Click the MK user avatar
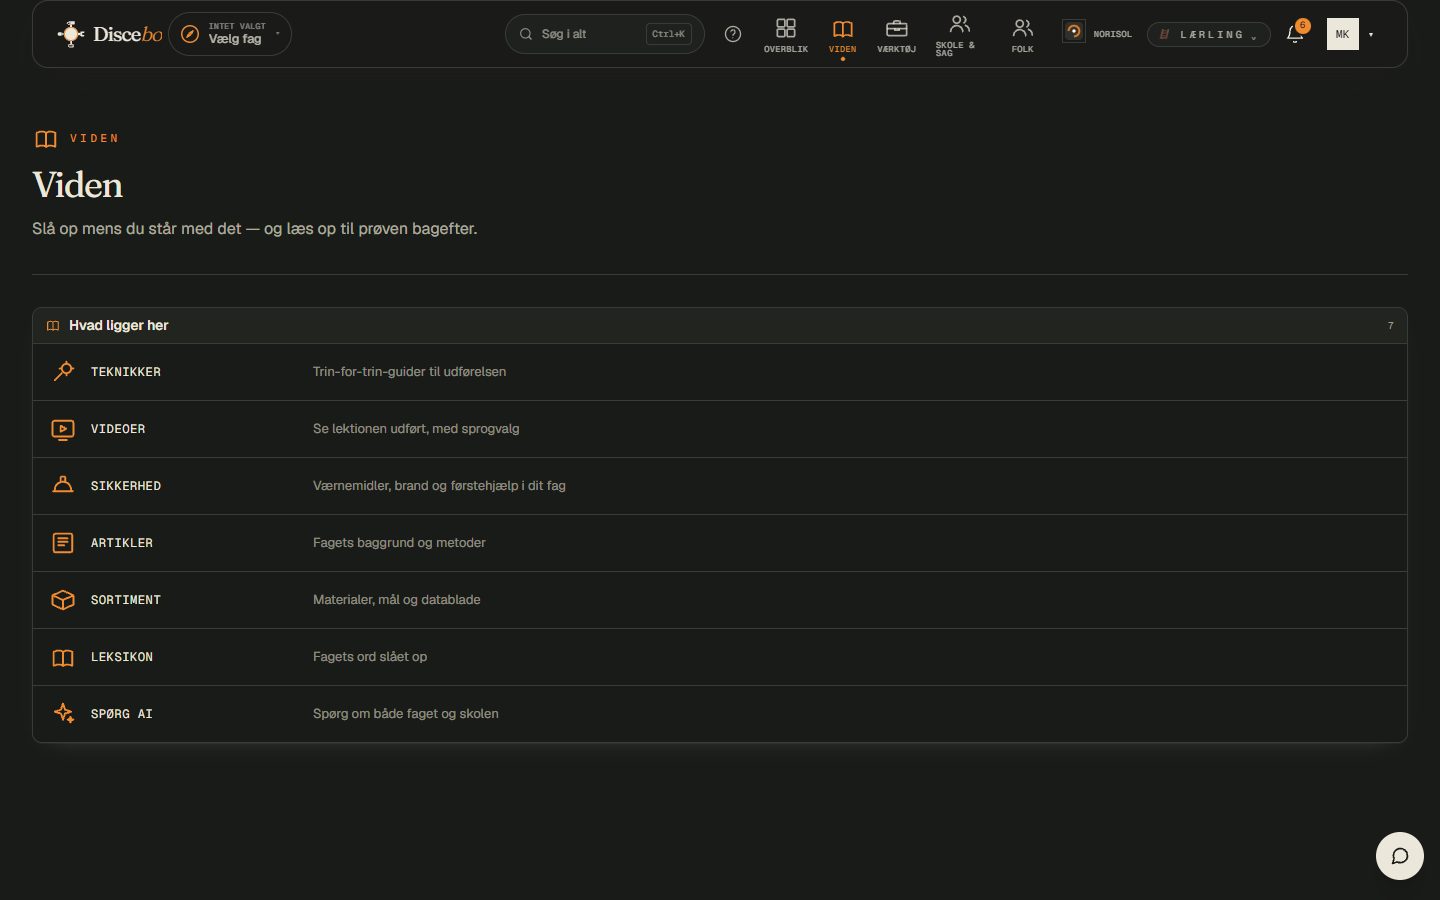Image resolution: width=1440 pixels, height=900 pixels. pyautogui.click(x=1342, y=34)
